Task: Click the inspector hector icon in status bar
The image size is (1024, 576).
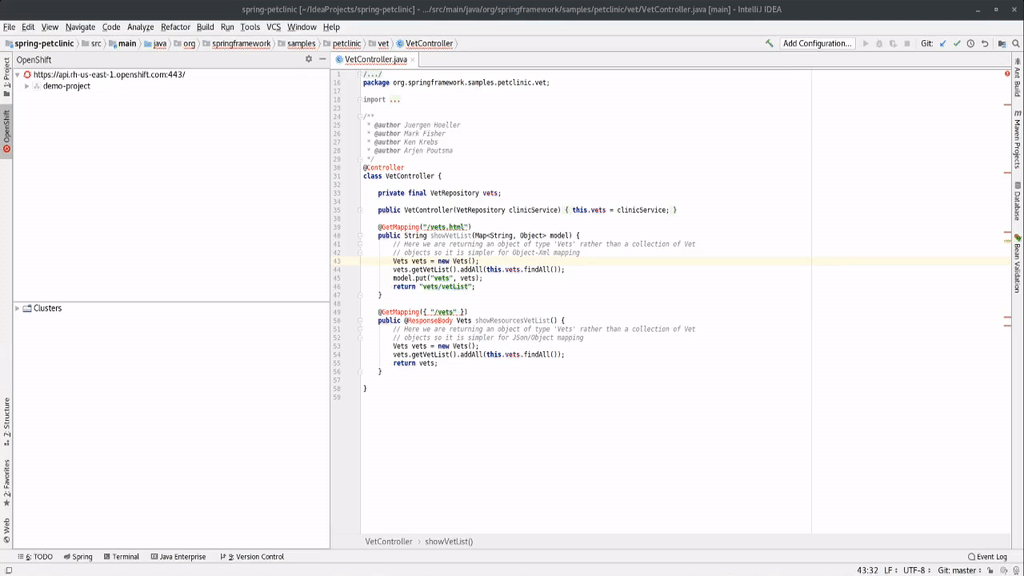Action: (1016, 570)
